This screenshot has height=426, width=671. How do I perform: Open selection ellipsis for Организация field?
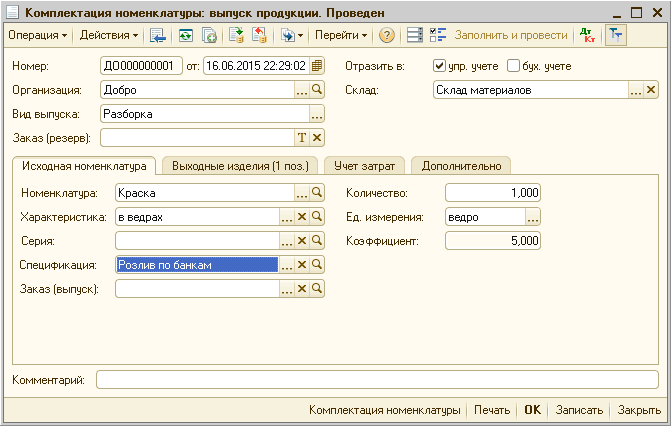pyautogui.click(x=302, y=90)
